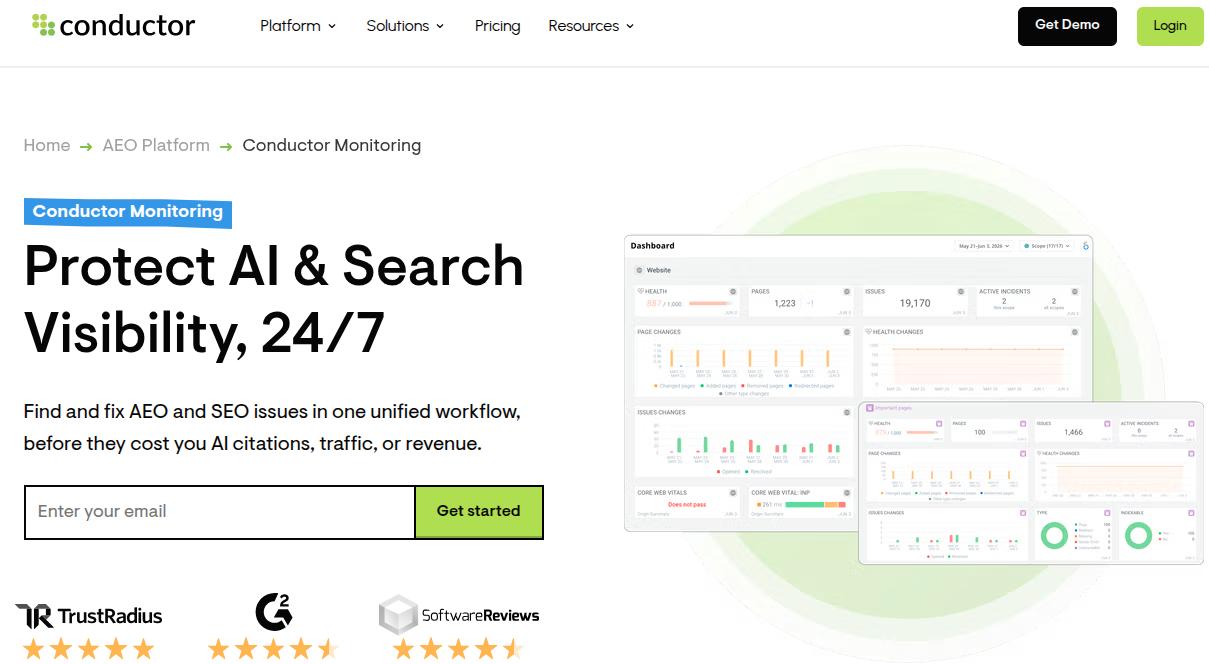Viewport: 1209px width, 664px height.
Task: Open the Resources dropdown
Action: 591,26
